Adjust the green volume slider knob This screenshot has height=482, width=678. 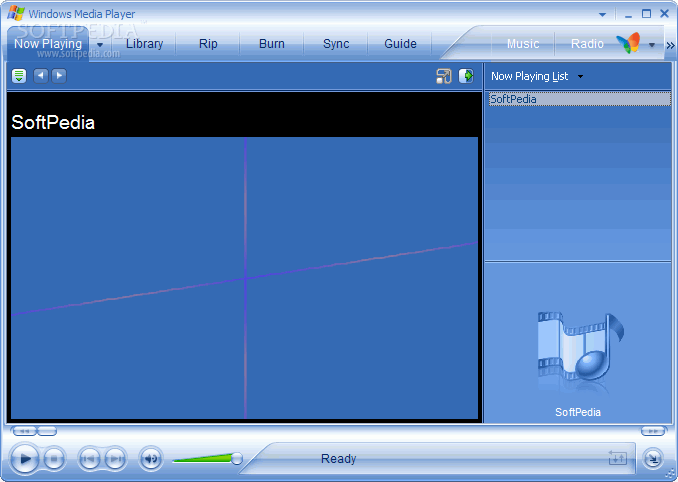coord(237,459)
